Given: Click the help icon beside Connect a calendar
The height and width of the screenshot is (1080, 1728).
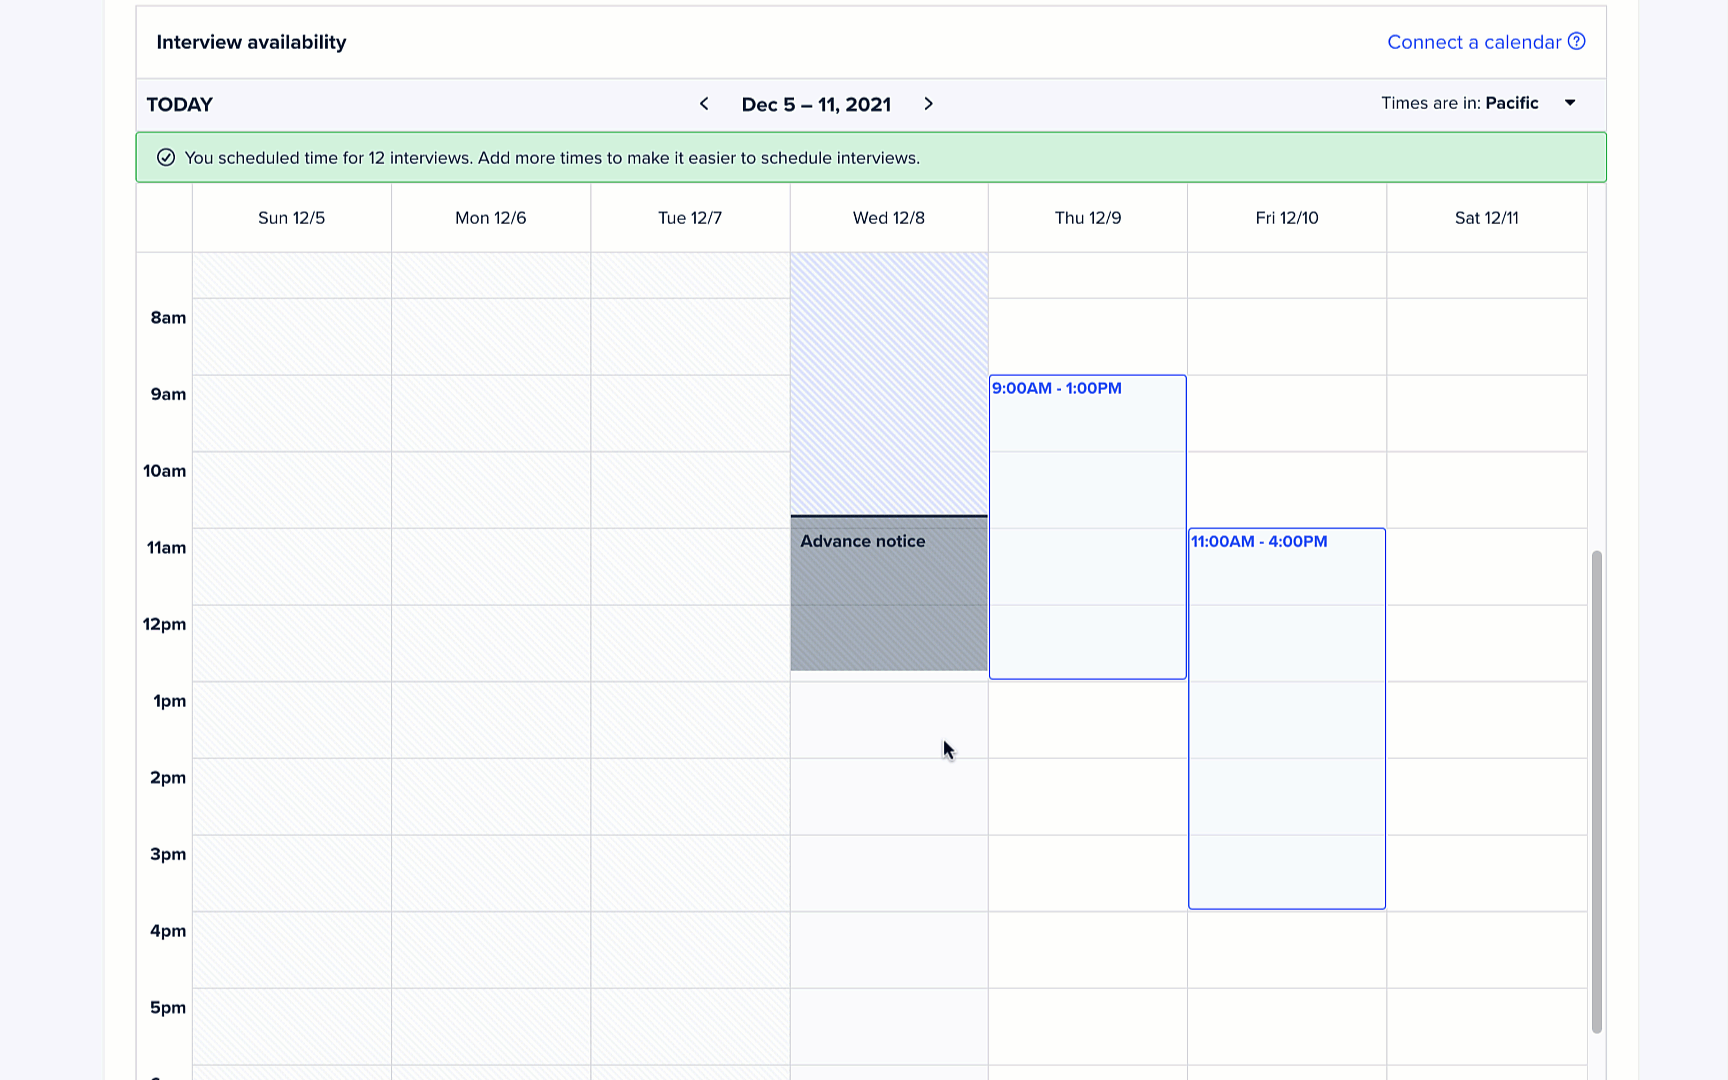Looking at the screenshot, I should coord(1577,41).
